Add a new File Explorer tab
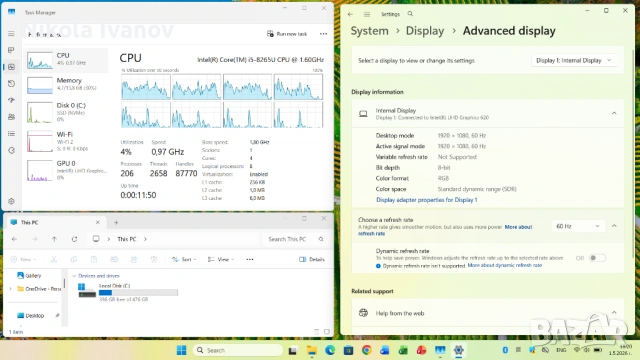Screen dimensions: 640x360 (116, 222)
